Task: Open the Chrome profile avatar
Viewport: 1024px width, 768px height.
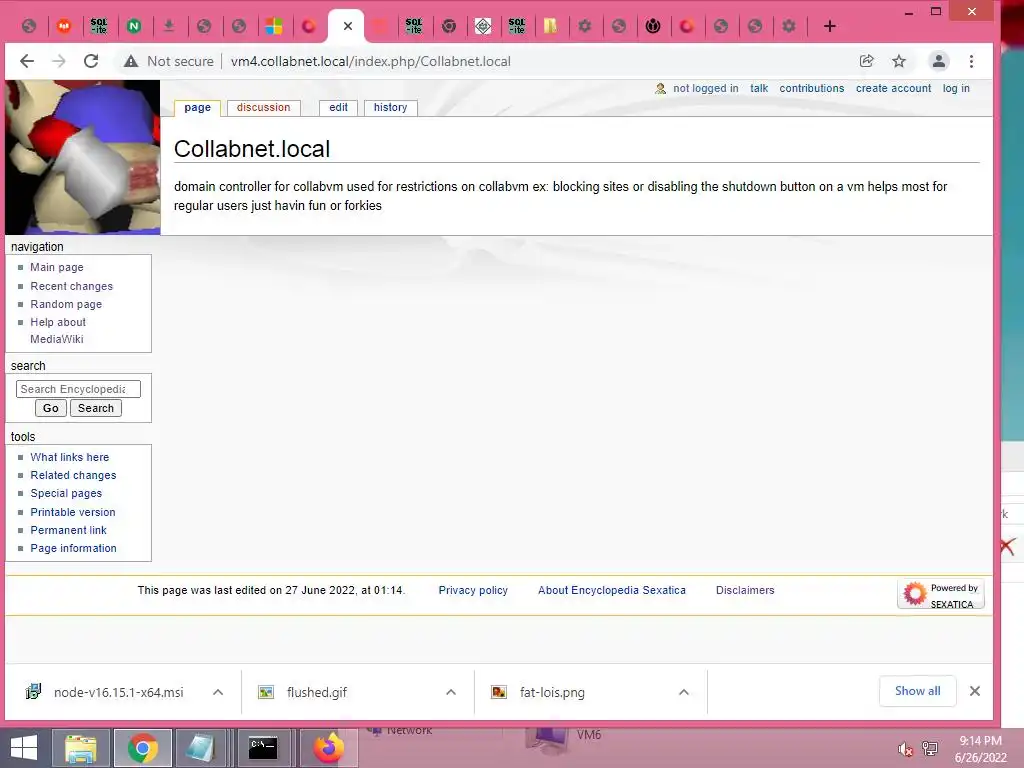Action: coord(938,61)
